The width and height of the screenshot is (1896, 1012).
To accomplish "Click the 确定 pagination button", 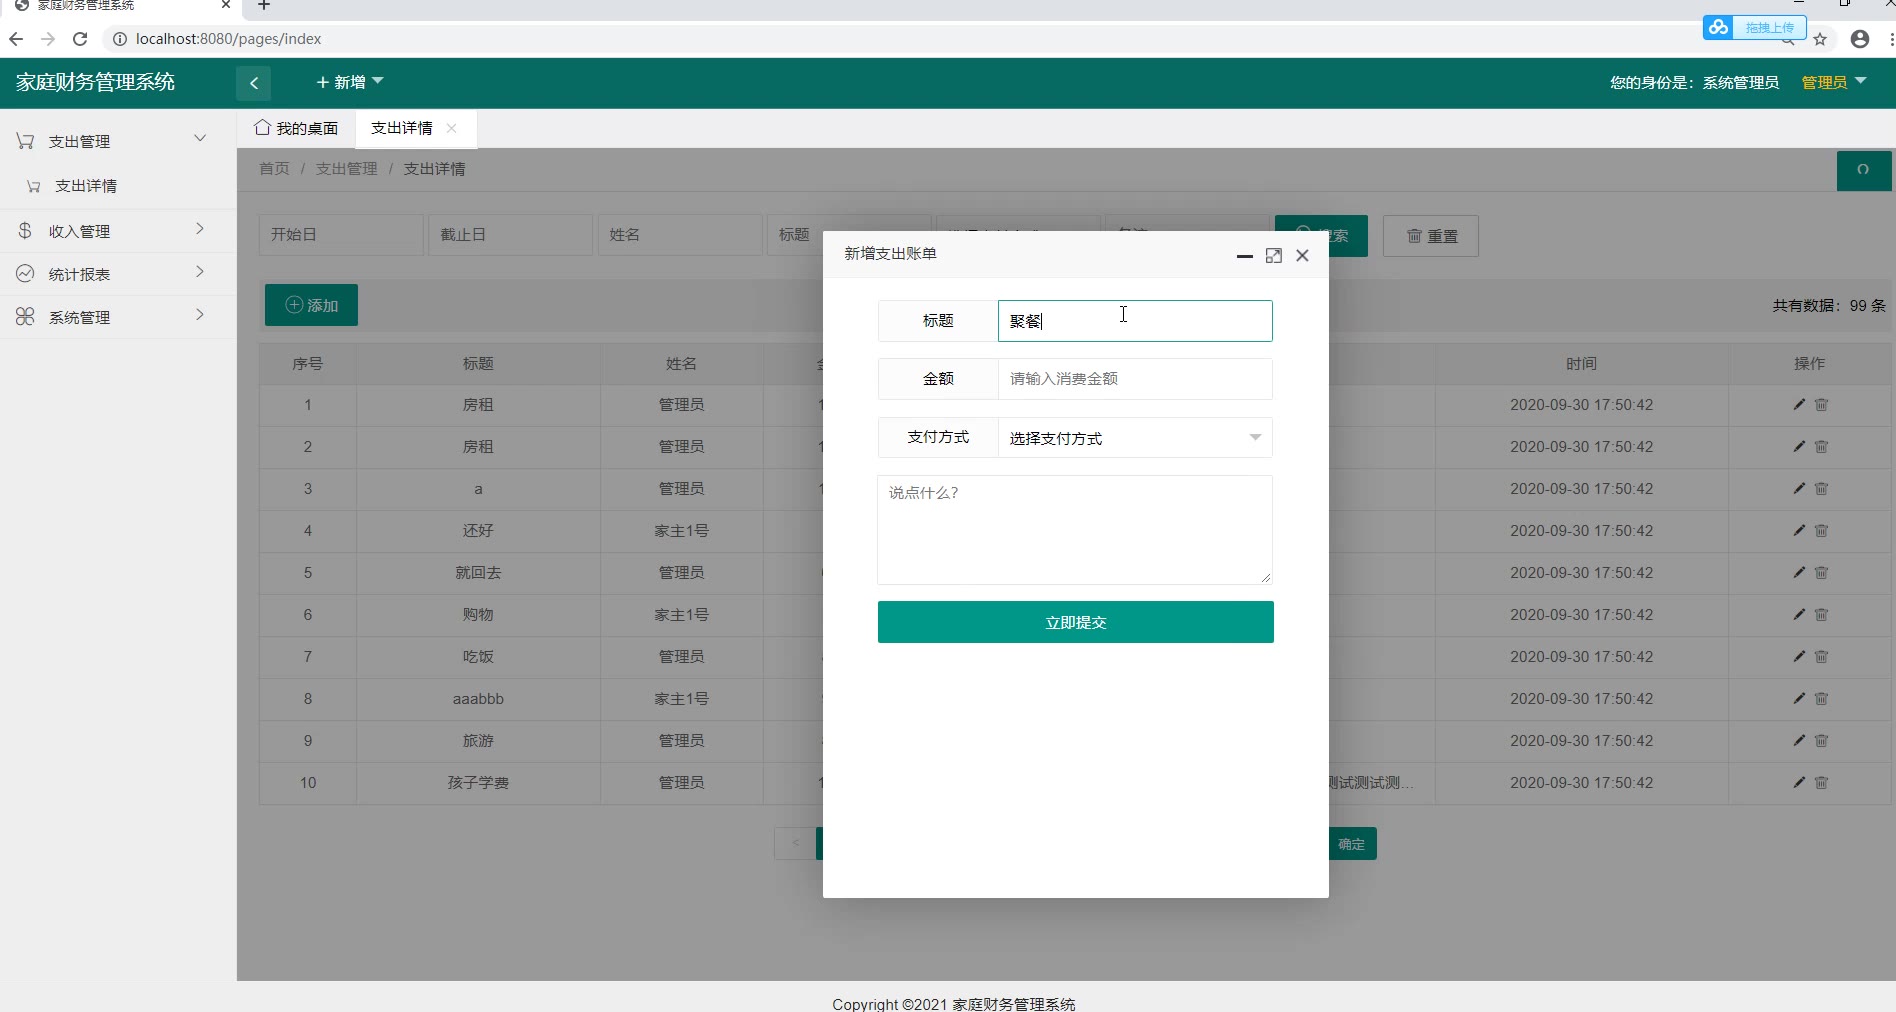I will pyautogui.click(x=1352, y=844).
